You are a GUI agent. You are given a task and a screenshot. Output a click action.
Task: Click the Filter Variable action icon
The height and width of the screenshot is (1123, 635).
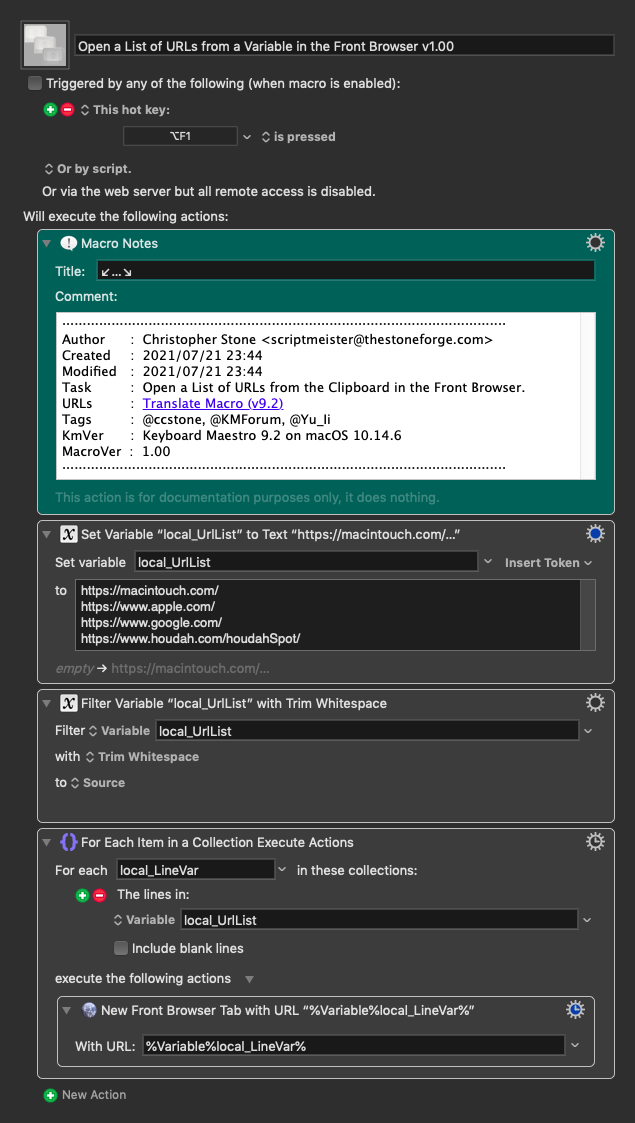tap(69, 703)
